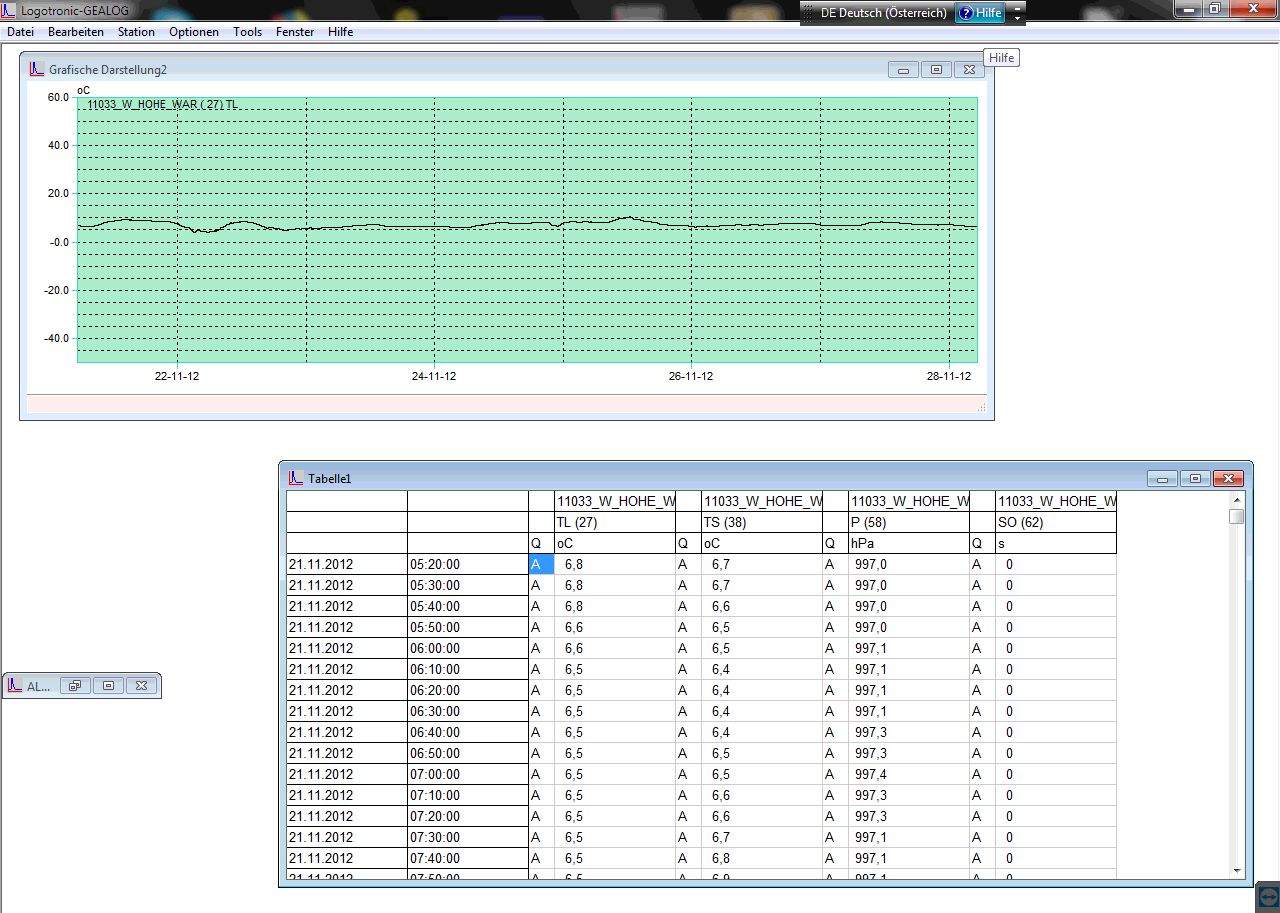
Task: Open the Optionen menu
Action: click(194, 32)
